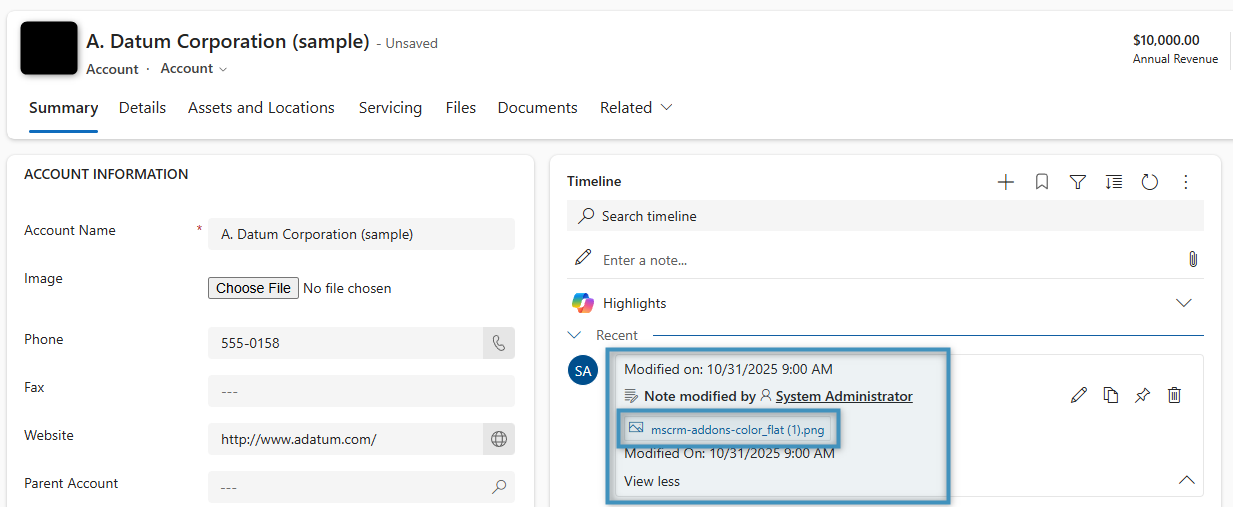
Task: Delete the note with trash icon
Action: 1175,395
